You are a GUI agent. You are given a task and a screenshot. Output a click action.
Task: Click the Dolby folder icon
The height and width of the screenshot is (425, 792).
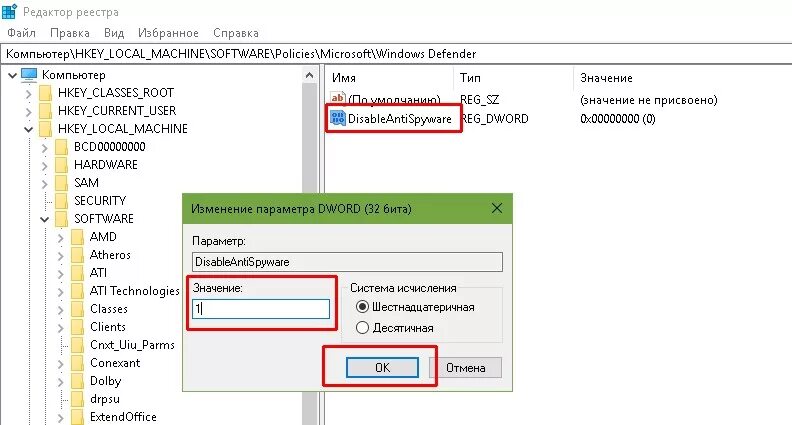point(77,381)
